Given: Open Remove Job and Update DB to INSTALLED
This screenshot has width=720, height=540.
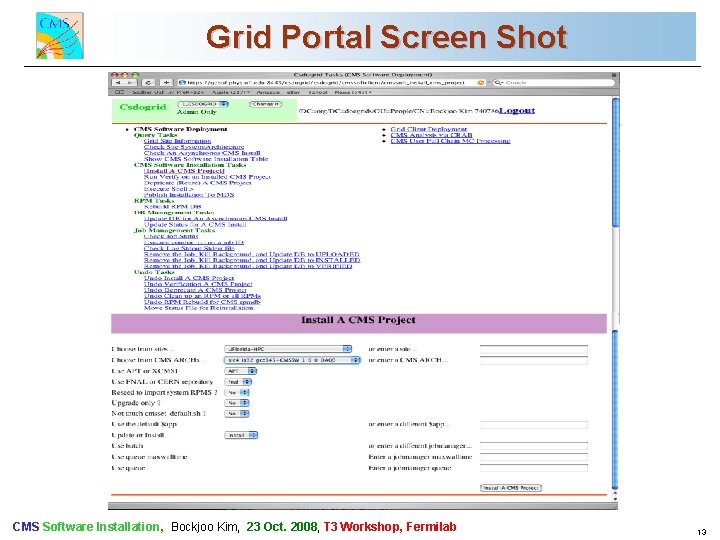Looking at the screenshot, I should click(252, 260).
